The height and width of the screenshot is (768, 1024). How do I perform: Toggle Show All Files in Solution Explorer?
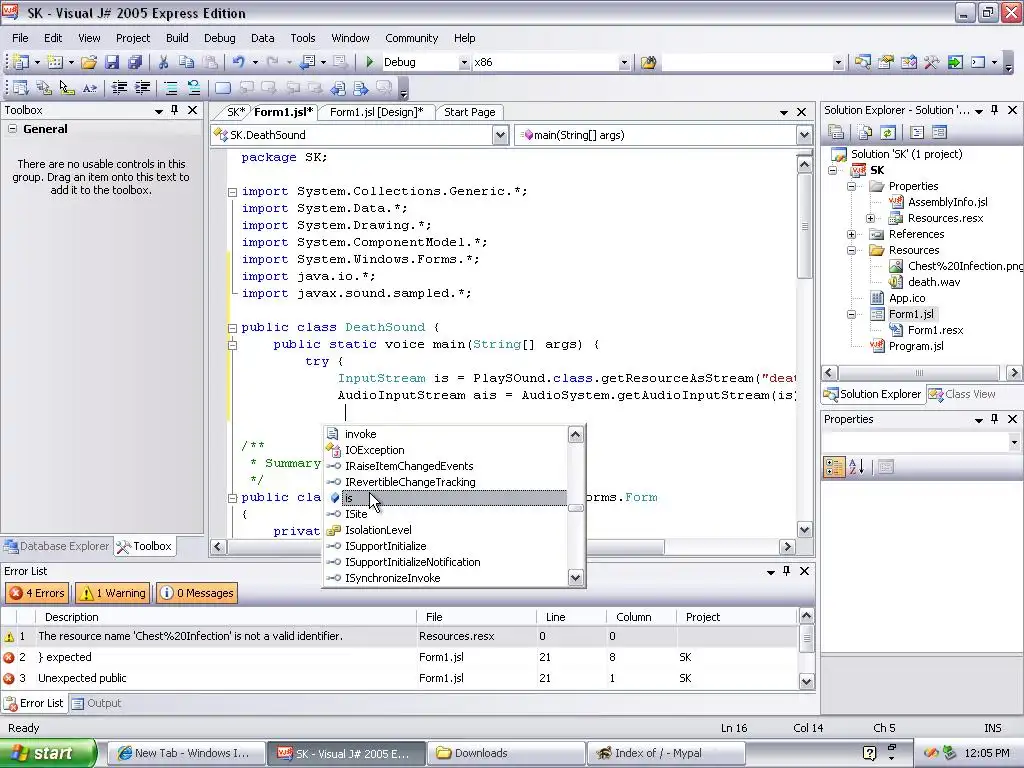point(865,133)
